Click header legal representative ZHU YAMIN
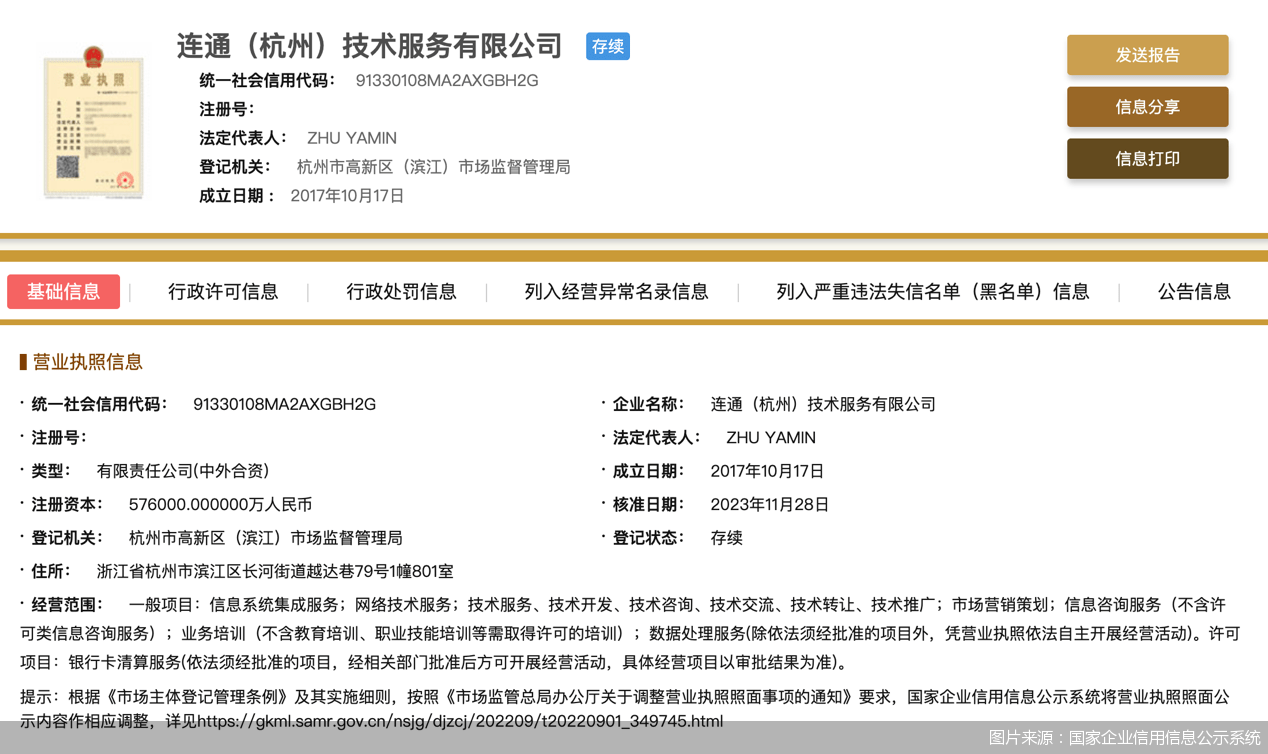This screenshot has width=1268, height=754. (x=352, y=138)
